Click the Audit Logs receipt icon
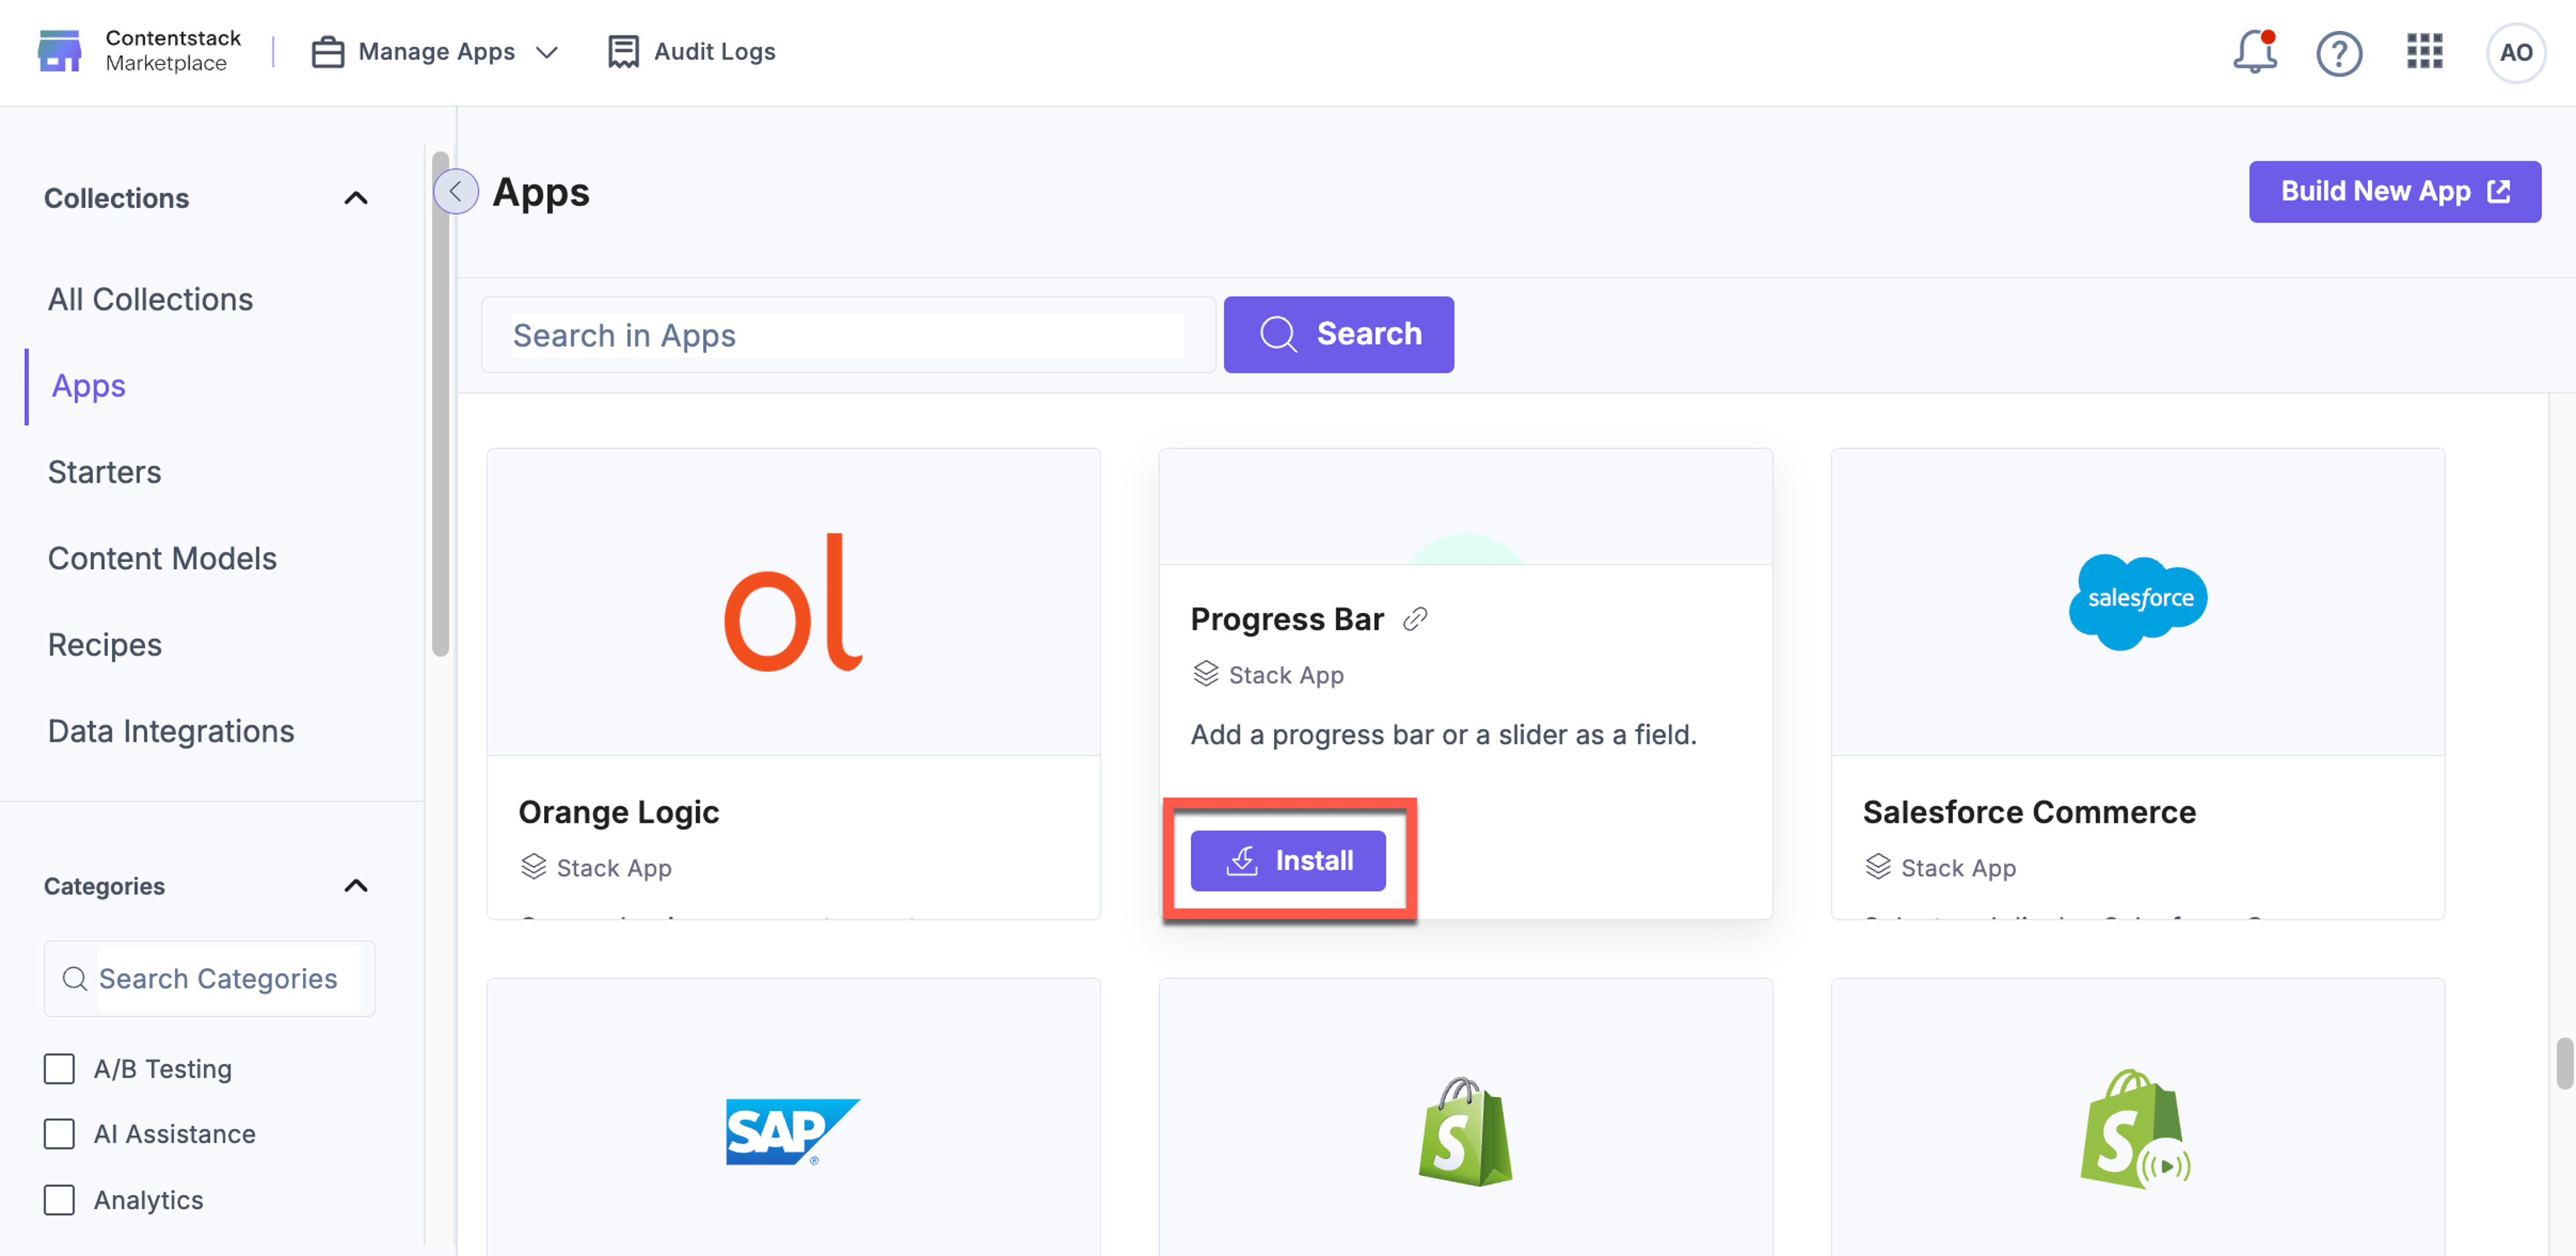Screen dimensions: 2576x1256 (x=623, y=52)
